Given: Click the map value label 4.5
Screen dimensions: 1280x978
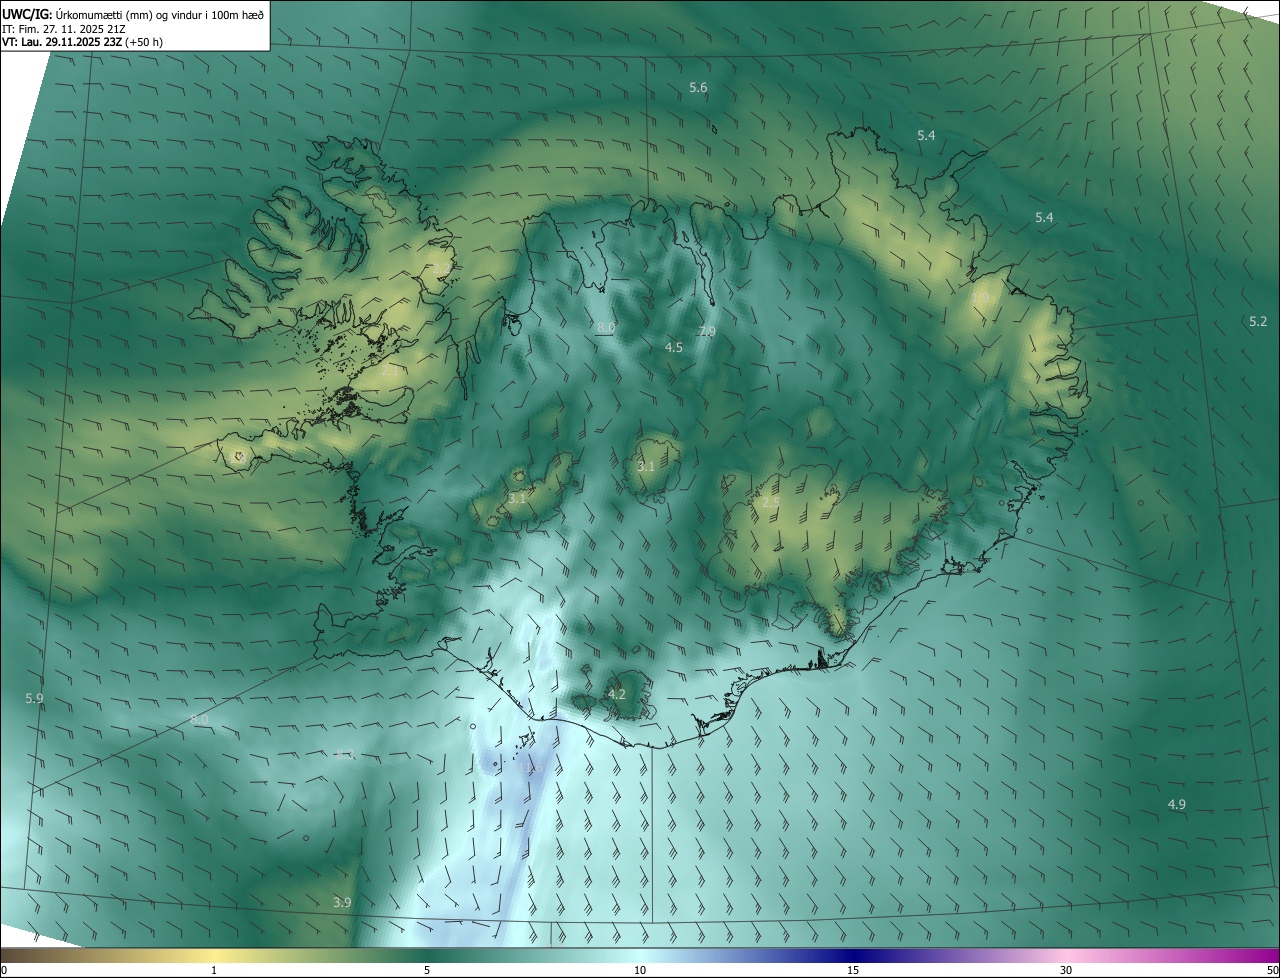Looking at the screenshot, I should pos(674,347).
